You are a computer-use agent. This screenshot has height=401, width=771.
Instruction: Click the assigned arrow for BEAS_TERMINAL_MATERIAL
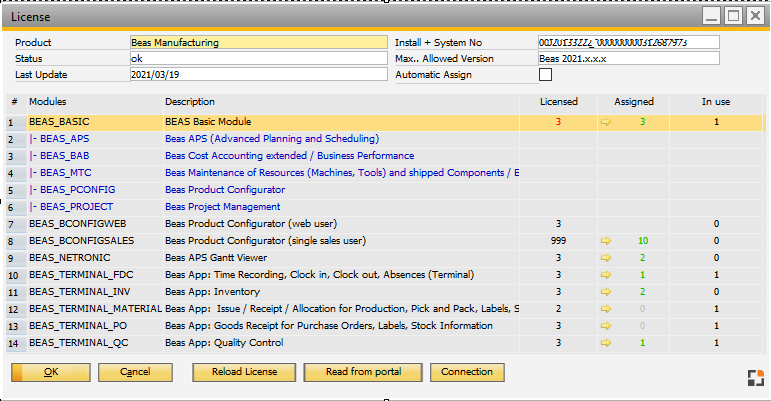pos(605,309)
